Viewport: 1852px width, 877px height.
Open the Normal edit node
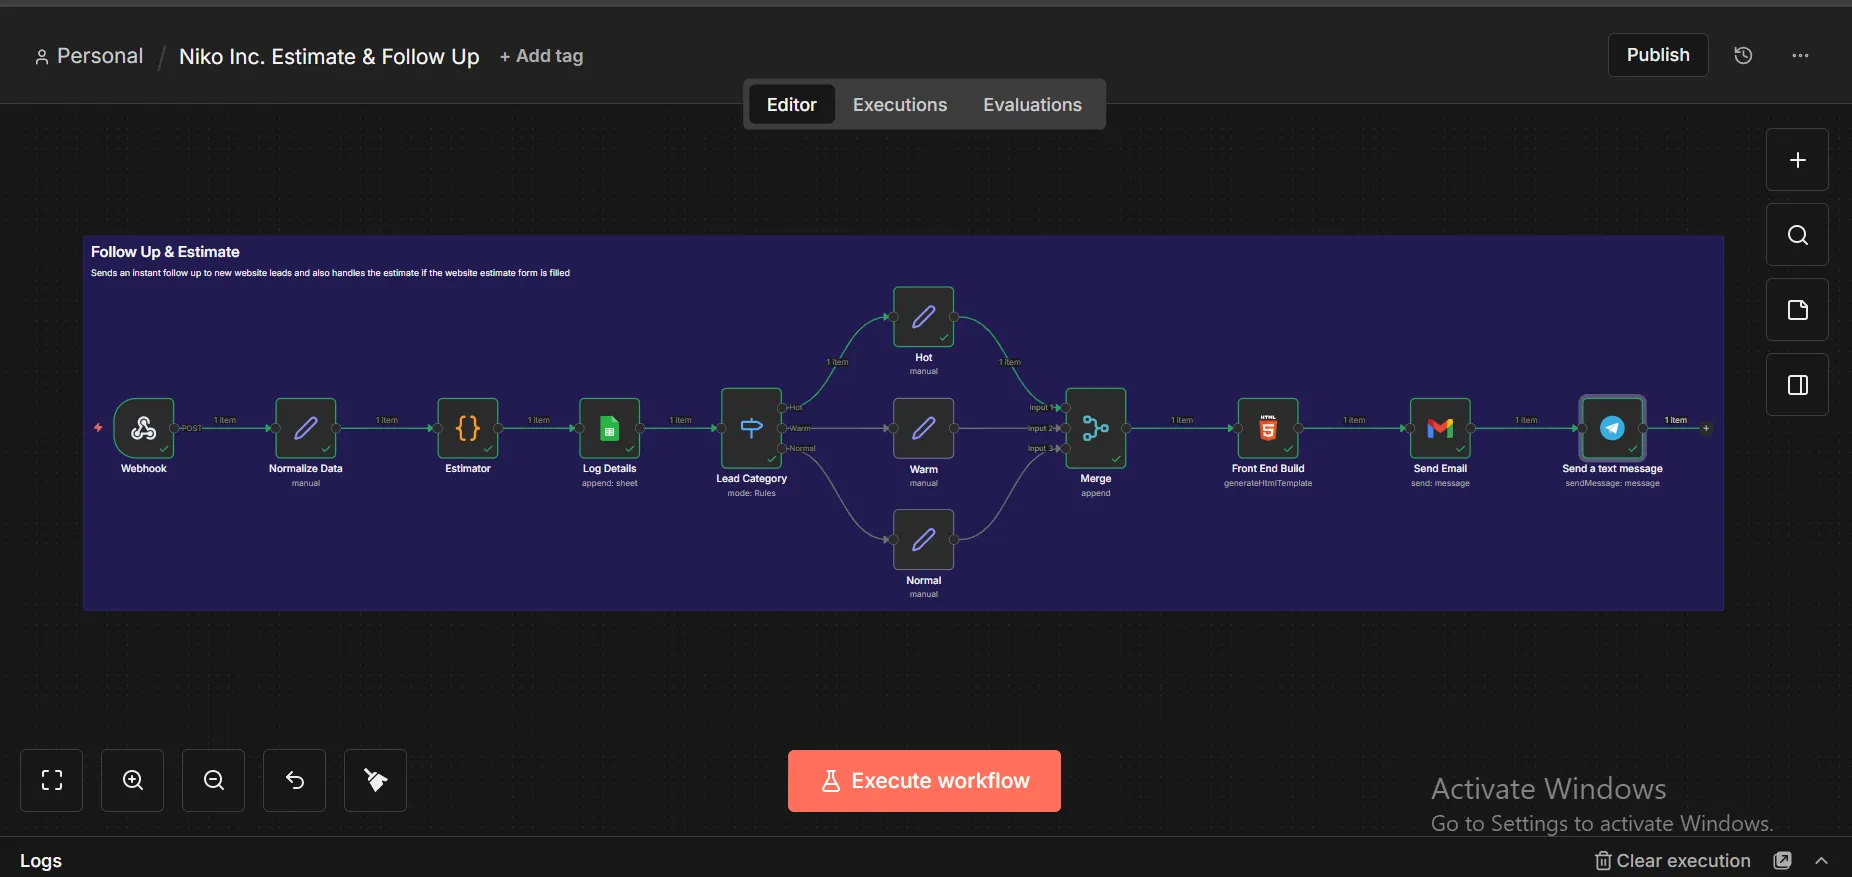(x=924, y=540)
